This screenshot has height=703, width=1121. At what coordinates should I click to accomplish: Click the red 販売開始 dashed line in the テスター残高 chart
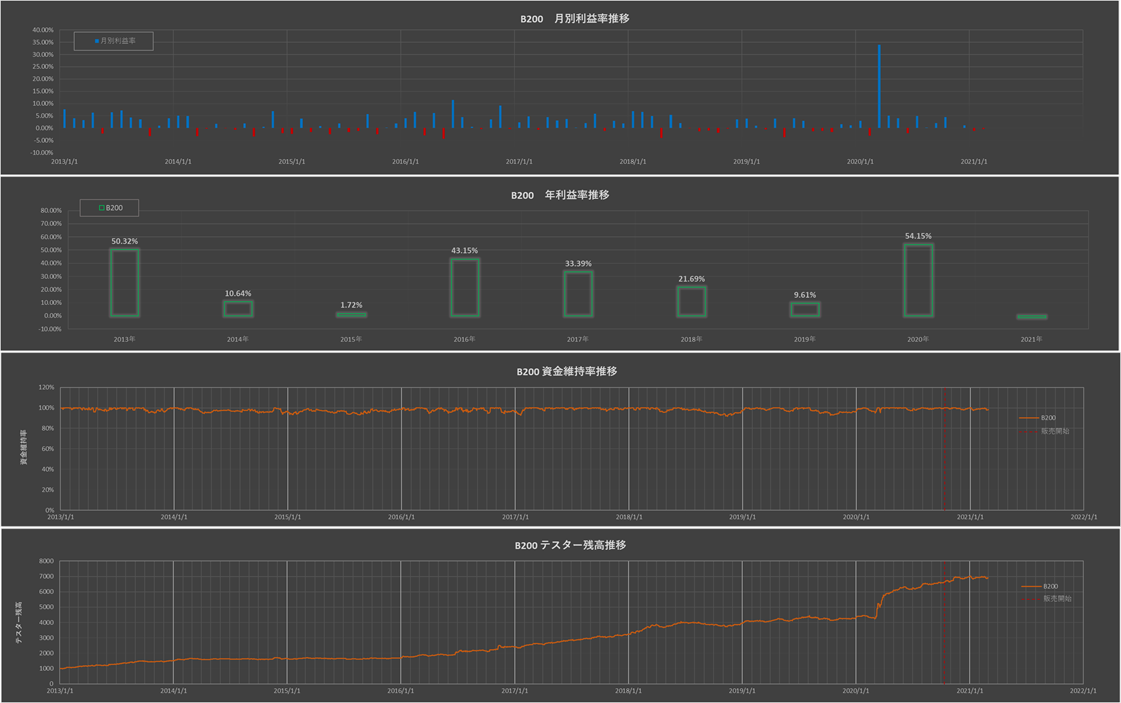pyautogui.click(x=943, y=622)
